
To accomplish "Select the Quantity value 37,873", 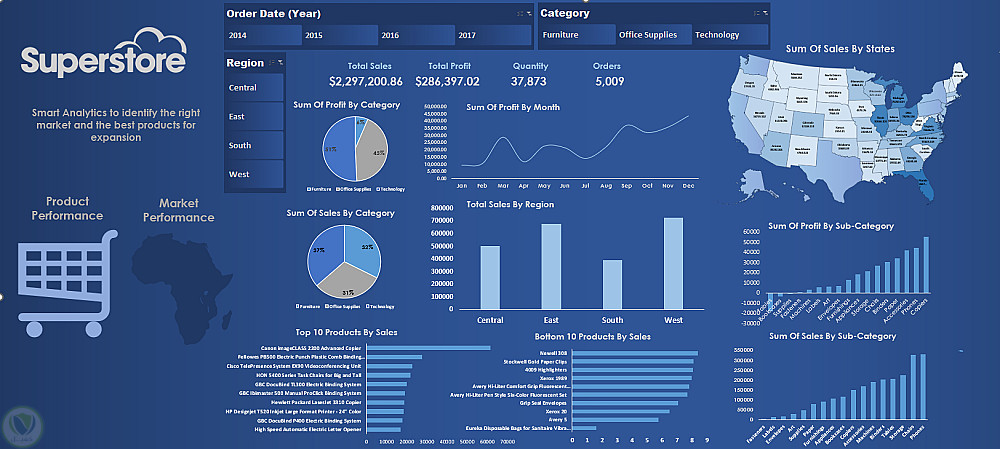I will pyautogui.click(x=529, y=81).
